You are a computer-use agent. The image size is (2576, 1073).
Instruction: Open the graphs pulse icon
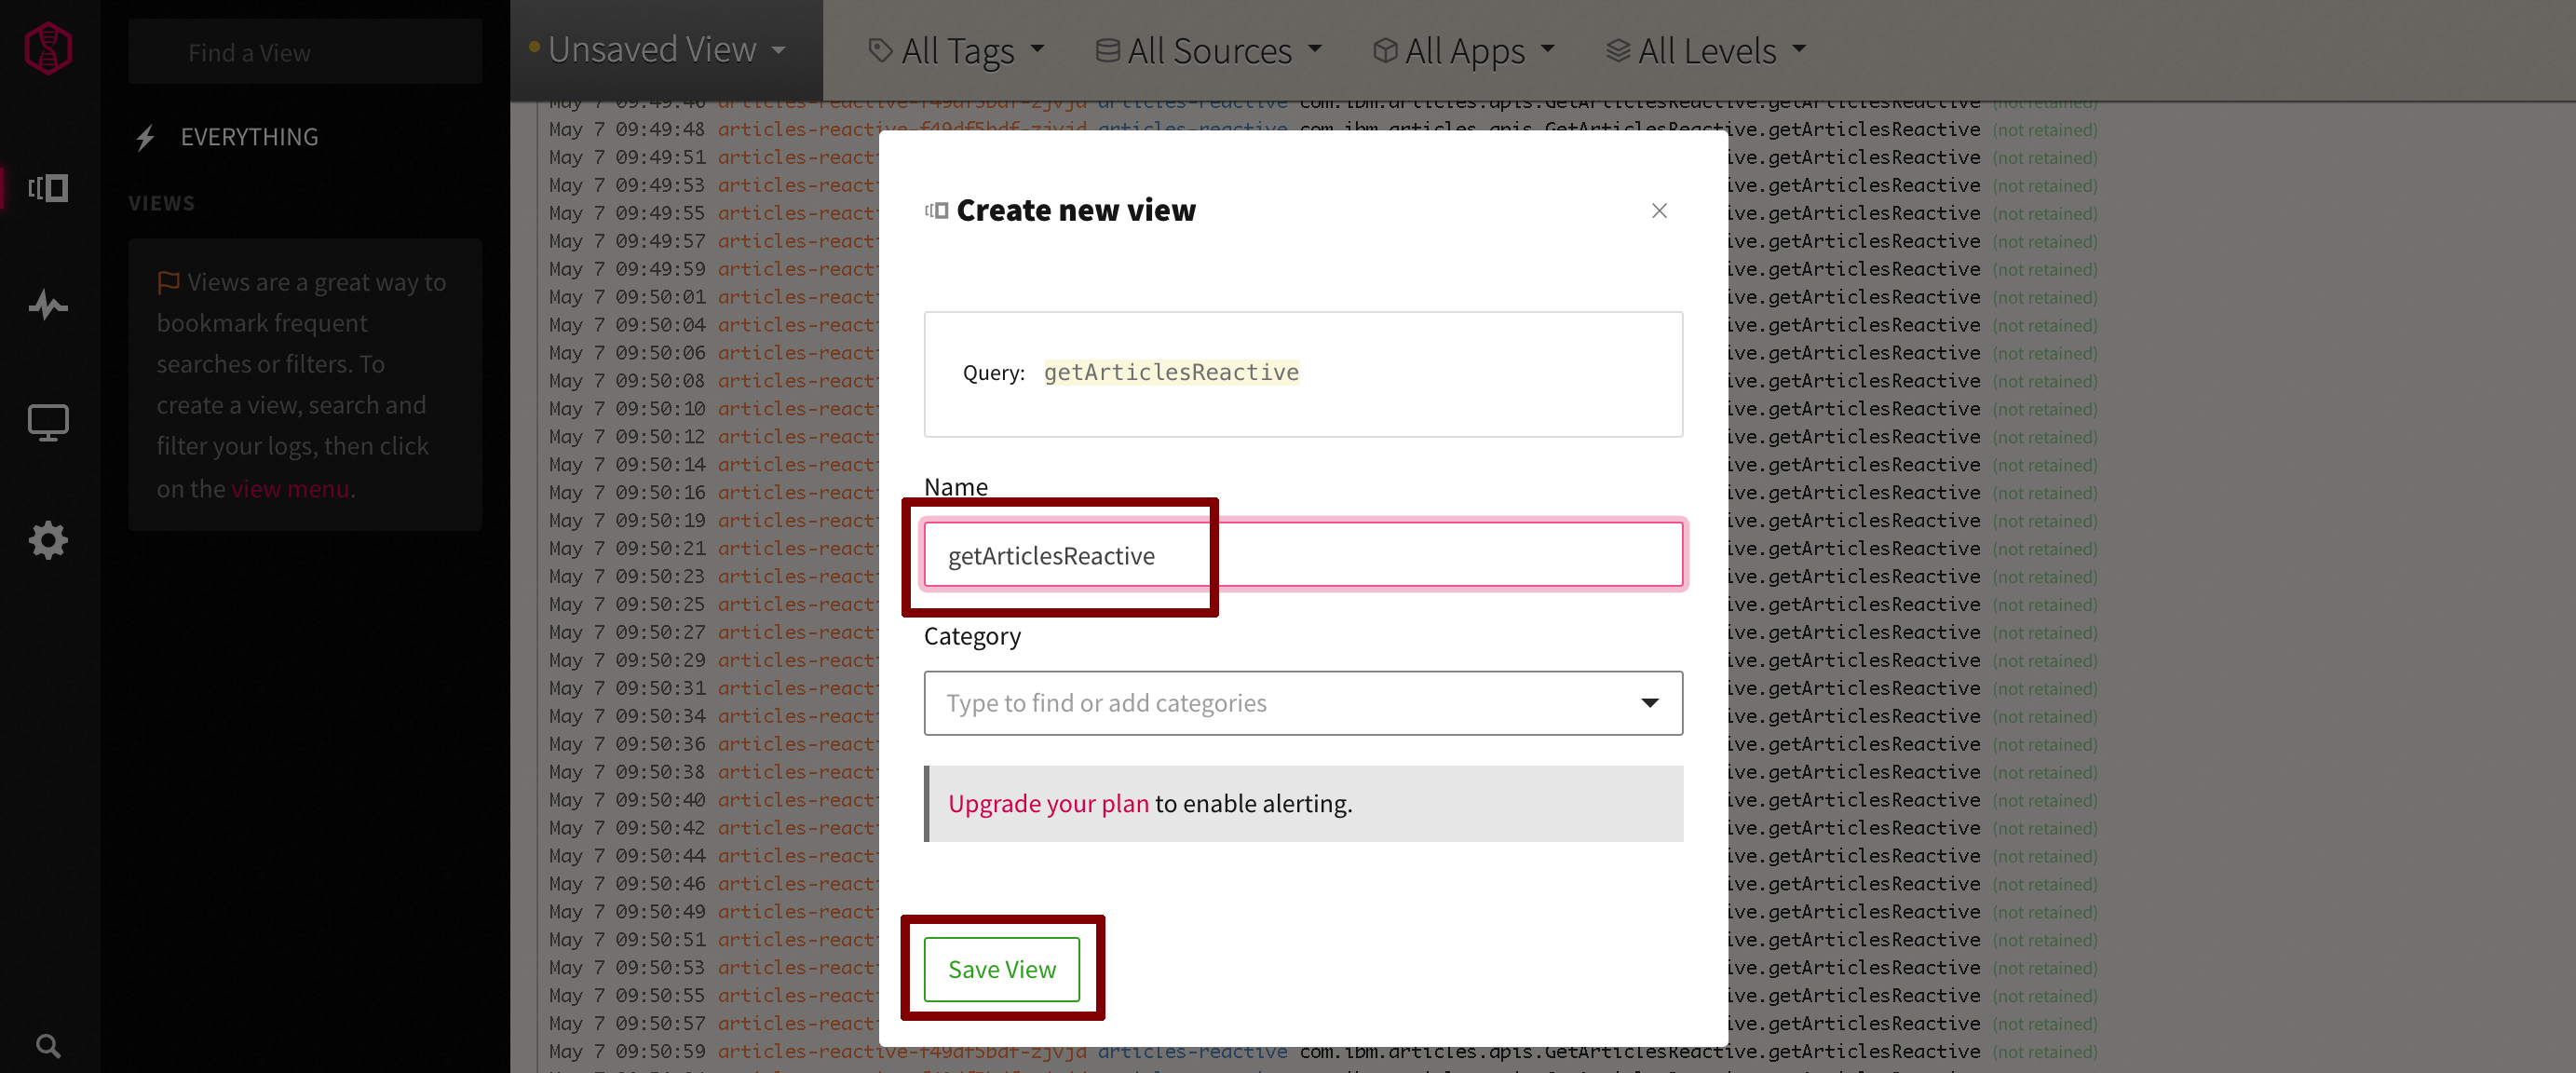pyautogui.click(x=48, y=305)
